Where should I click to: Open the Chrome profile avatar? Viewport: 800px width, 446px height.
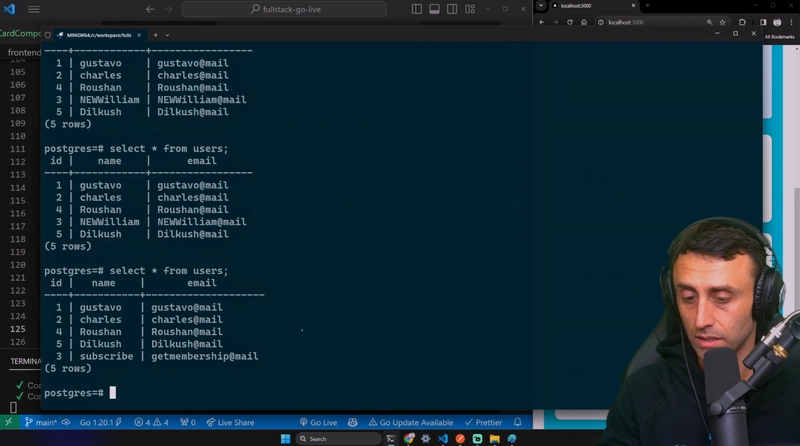pos(777,22)
